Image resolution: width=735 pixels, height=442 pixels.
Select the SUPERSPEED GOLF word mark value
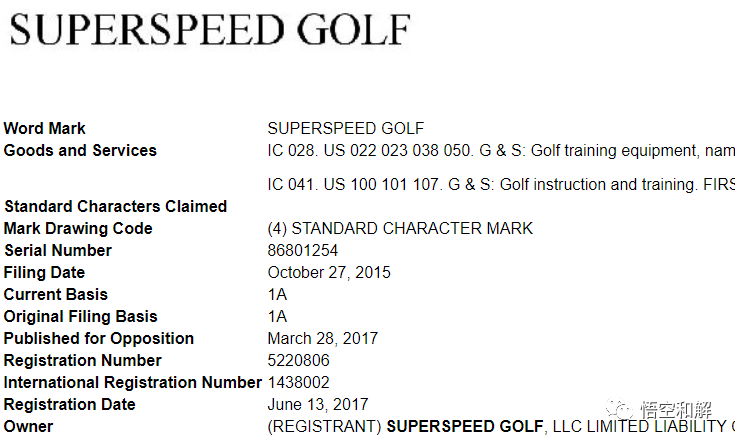[345, 128]
